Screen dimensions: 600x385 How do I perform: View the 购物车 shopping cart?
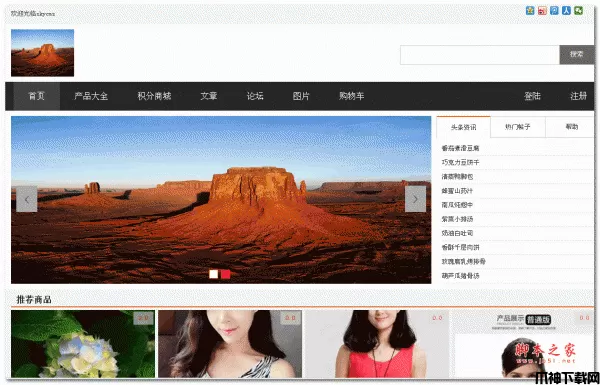pyautogui.click(x=351, y=96)
